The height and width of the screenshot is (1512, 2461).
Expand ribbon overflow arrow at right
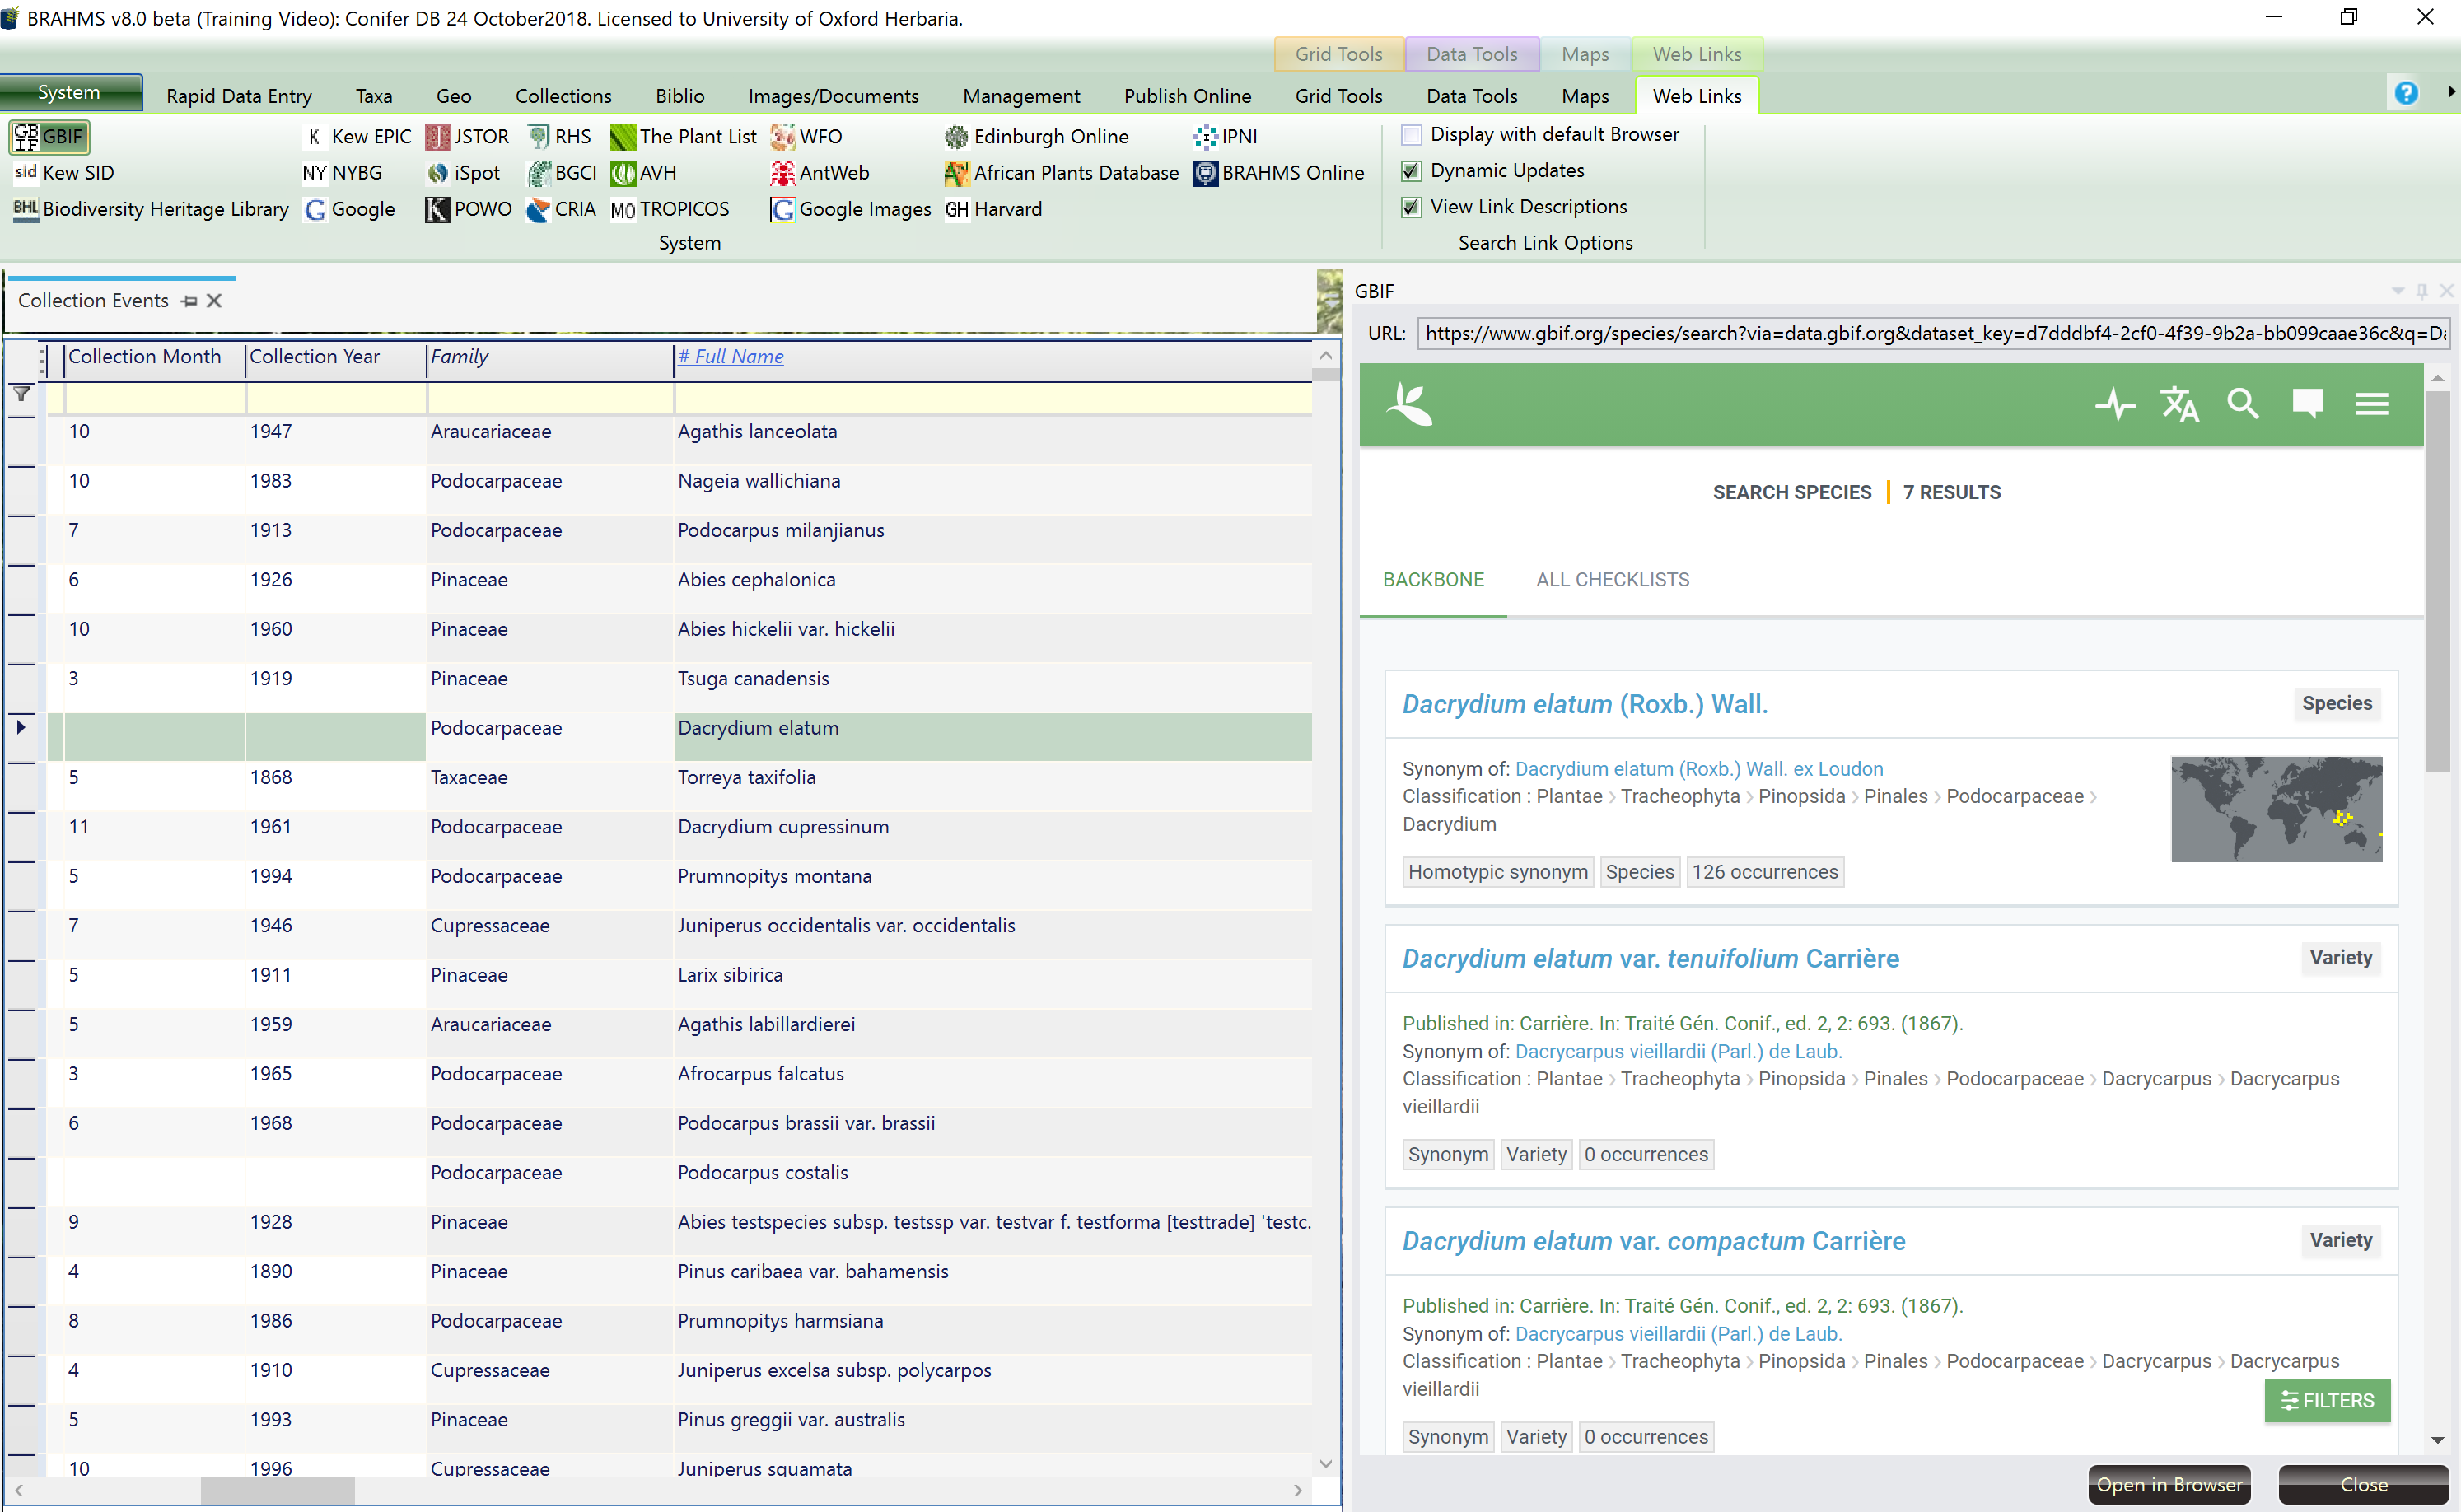tap(2451, 92)
